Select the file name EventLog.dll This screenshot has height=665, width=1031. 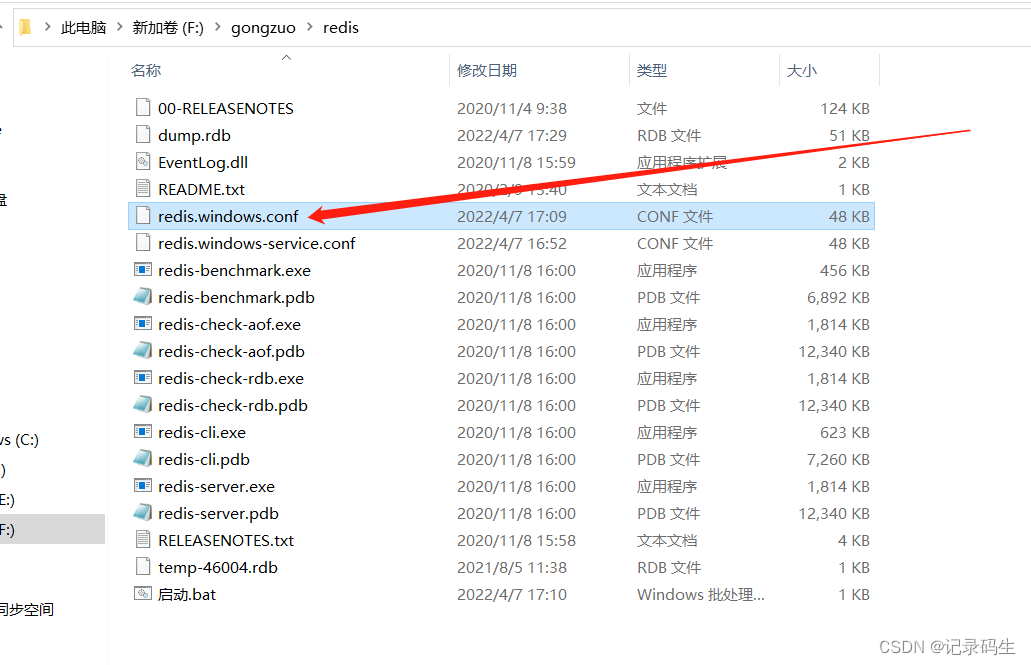click(x=203, y=162)
